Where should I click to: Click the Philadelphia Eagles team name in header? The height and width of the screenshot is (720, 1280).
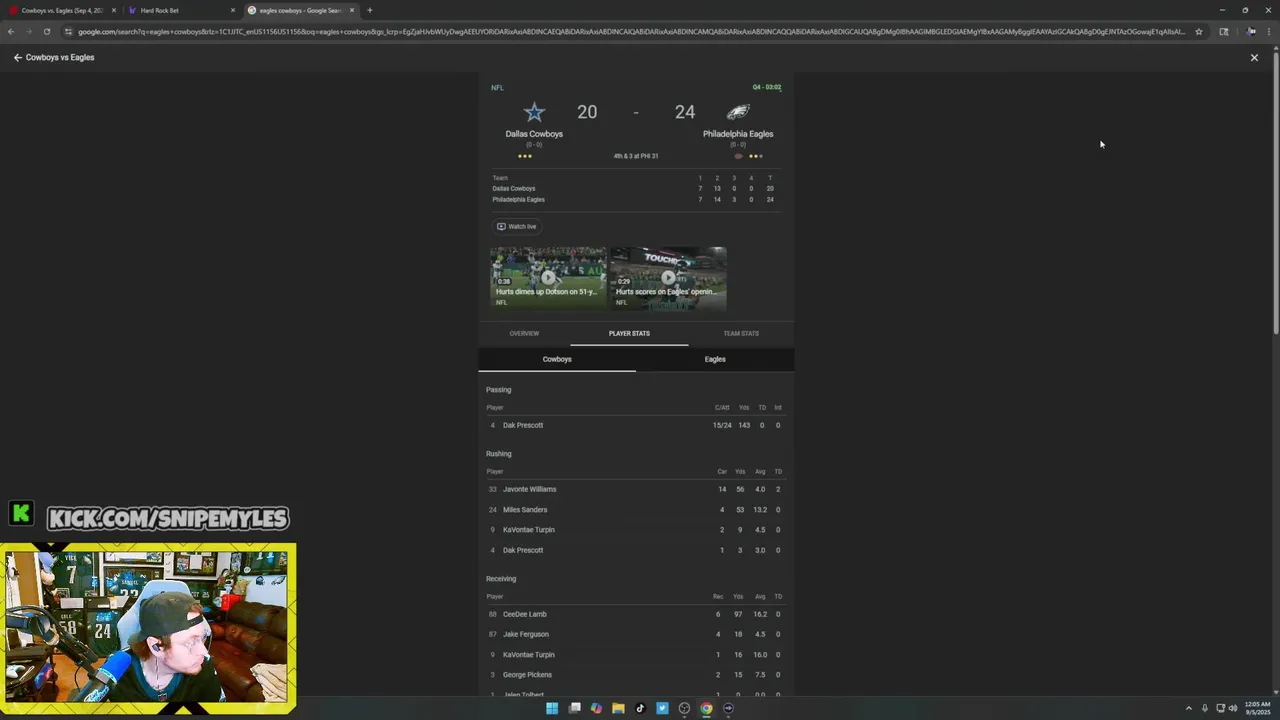pos(738,134)
